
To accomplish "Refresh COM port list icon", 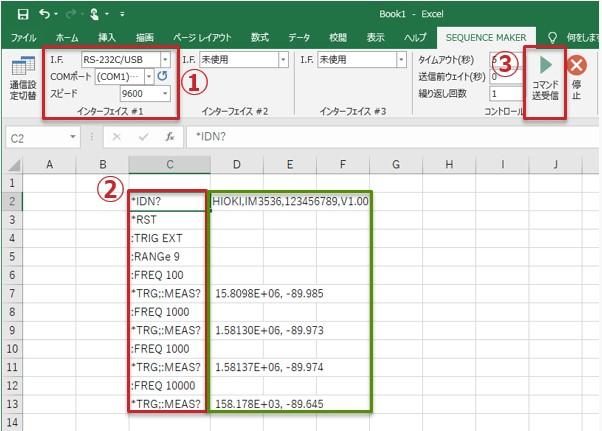I will point(163,76).
